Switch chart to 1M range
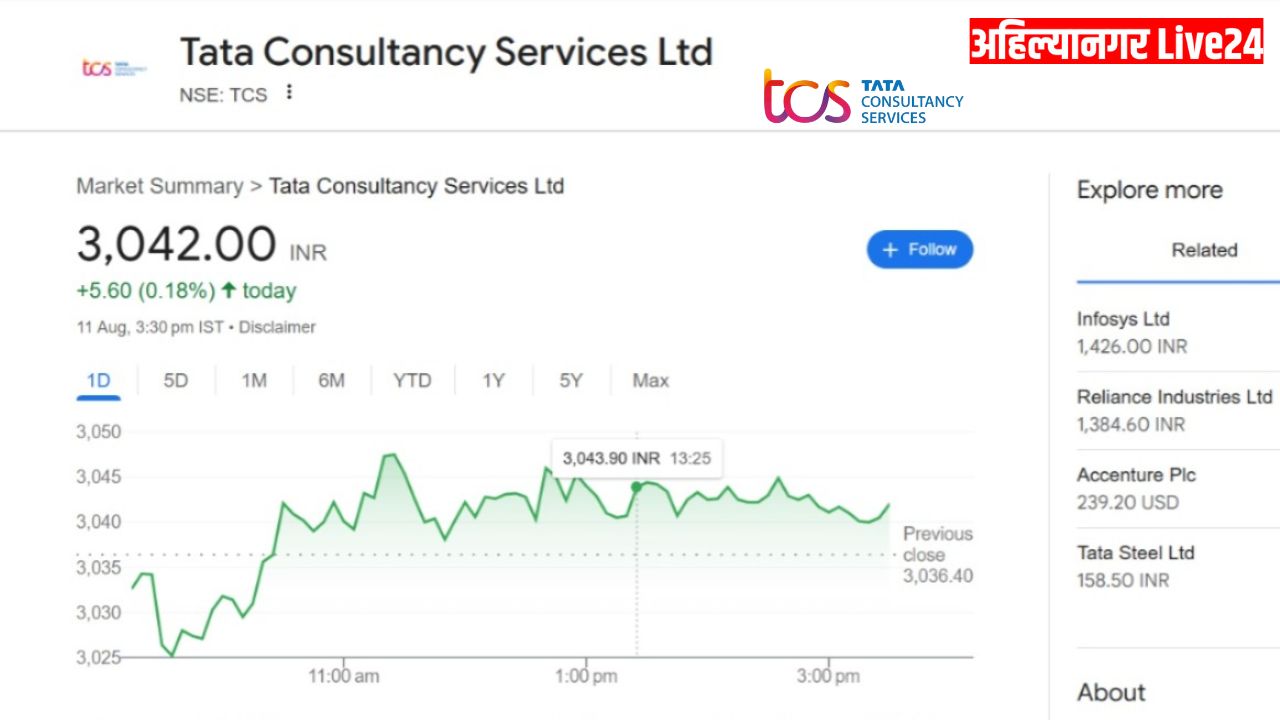This screenshot has height=720, width=1280. tap(254, 381)
